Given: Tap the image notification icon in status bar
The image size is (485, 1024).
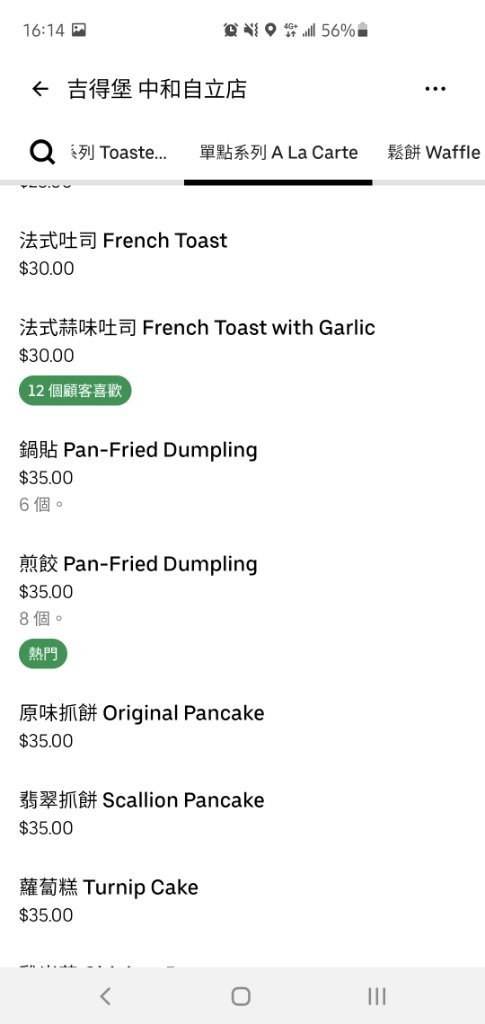Looking at the screenshot, I should pos(79,30).
